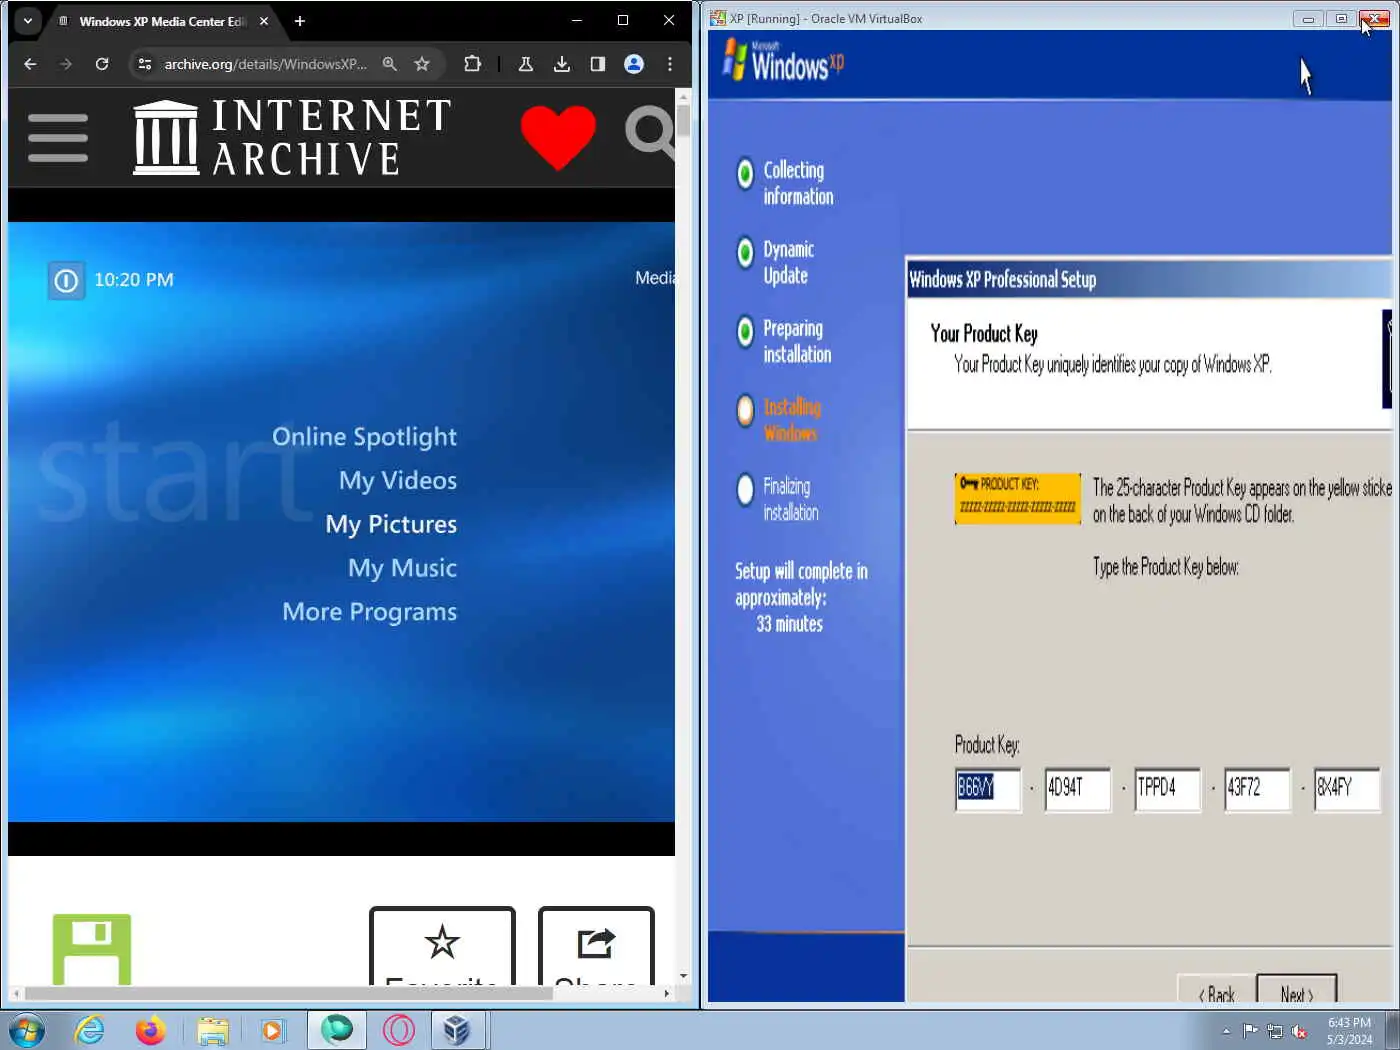The height and width of the screenshot is (1050, 1400).
Task: Open the Internet Archive hamburger menu
Action: 58,138
